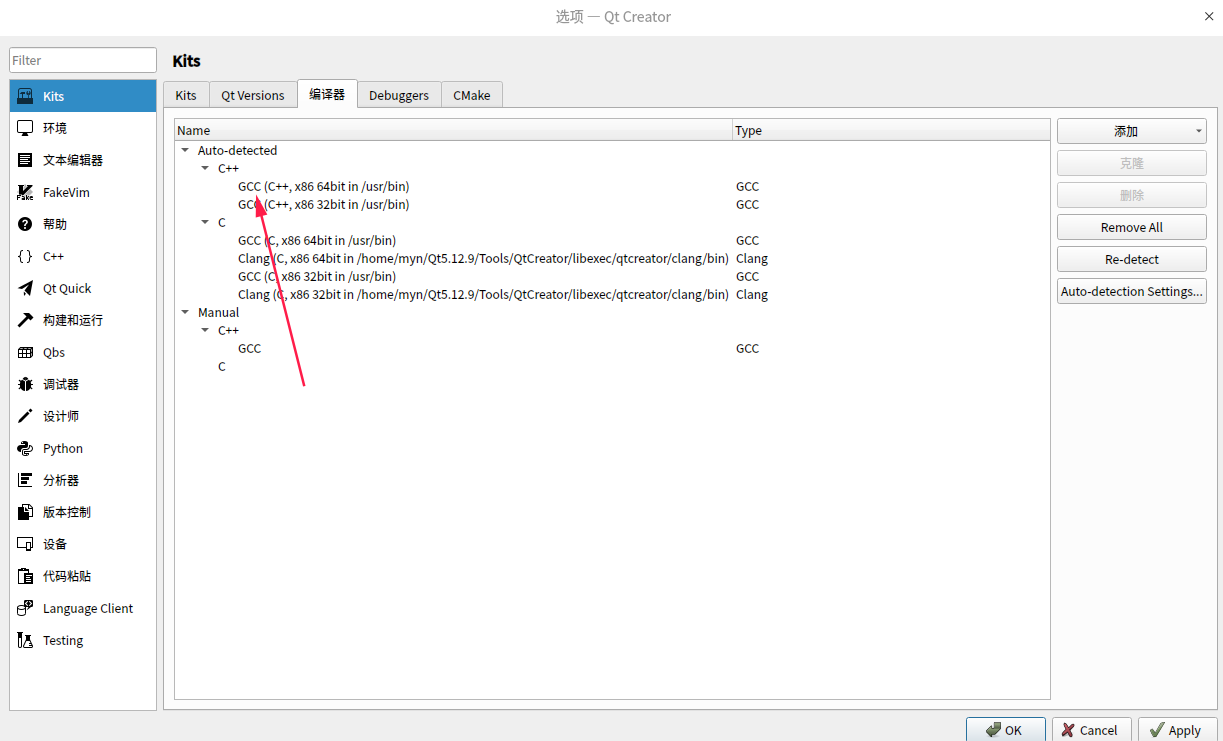
Task: Open the Python settings icon
Action: (25, 448)
